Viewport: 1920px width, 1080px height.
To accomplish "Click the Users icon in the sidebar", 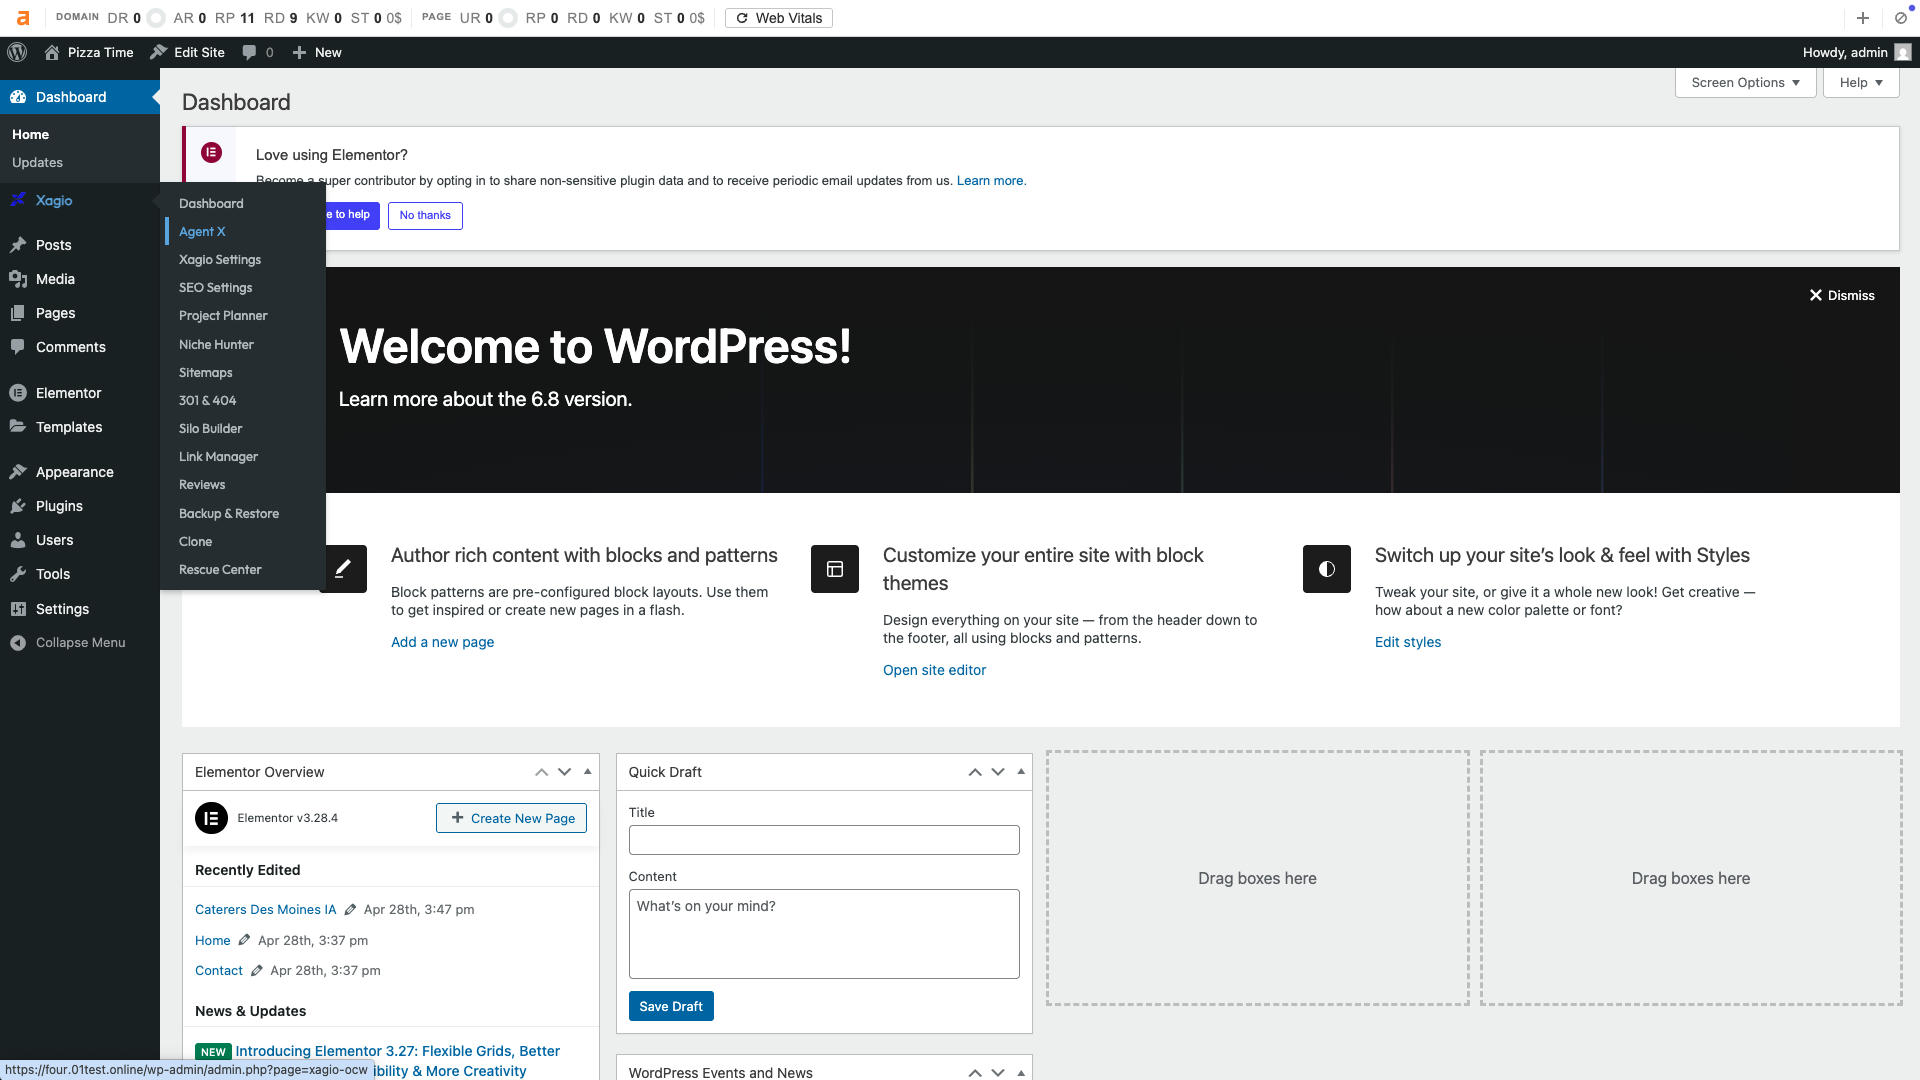I will 18,540.
